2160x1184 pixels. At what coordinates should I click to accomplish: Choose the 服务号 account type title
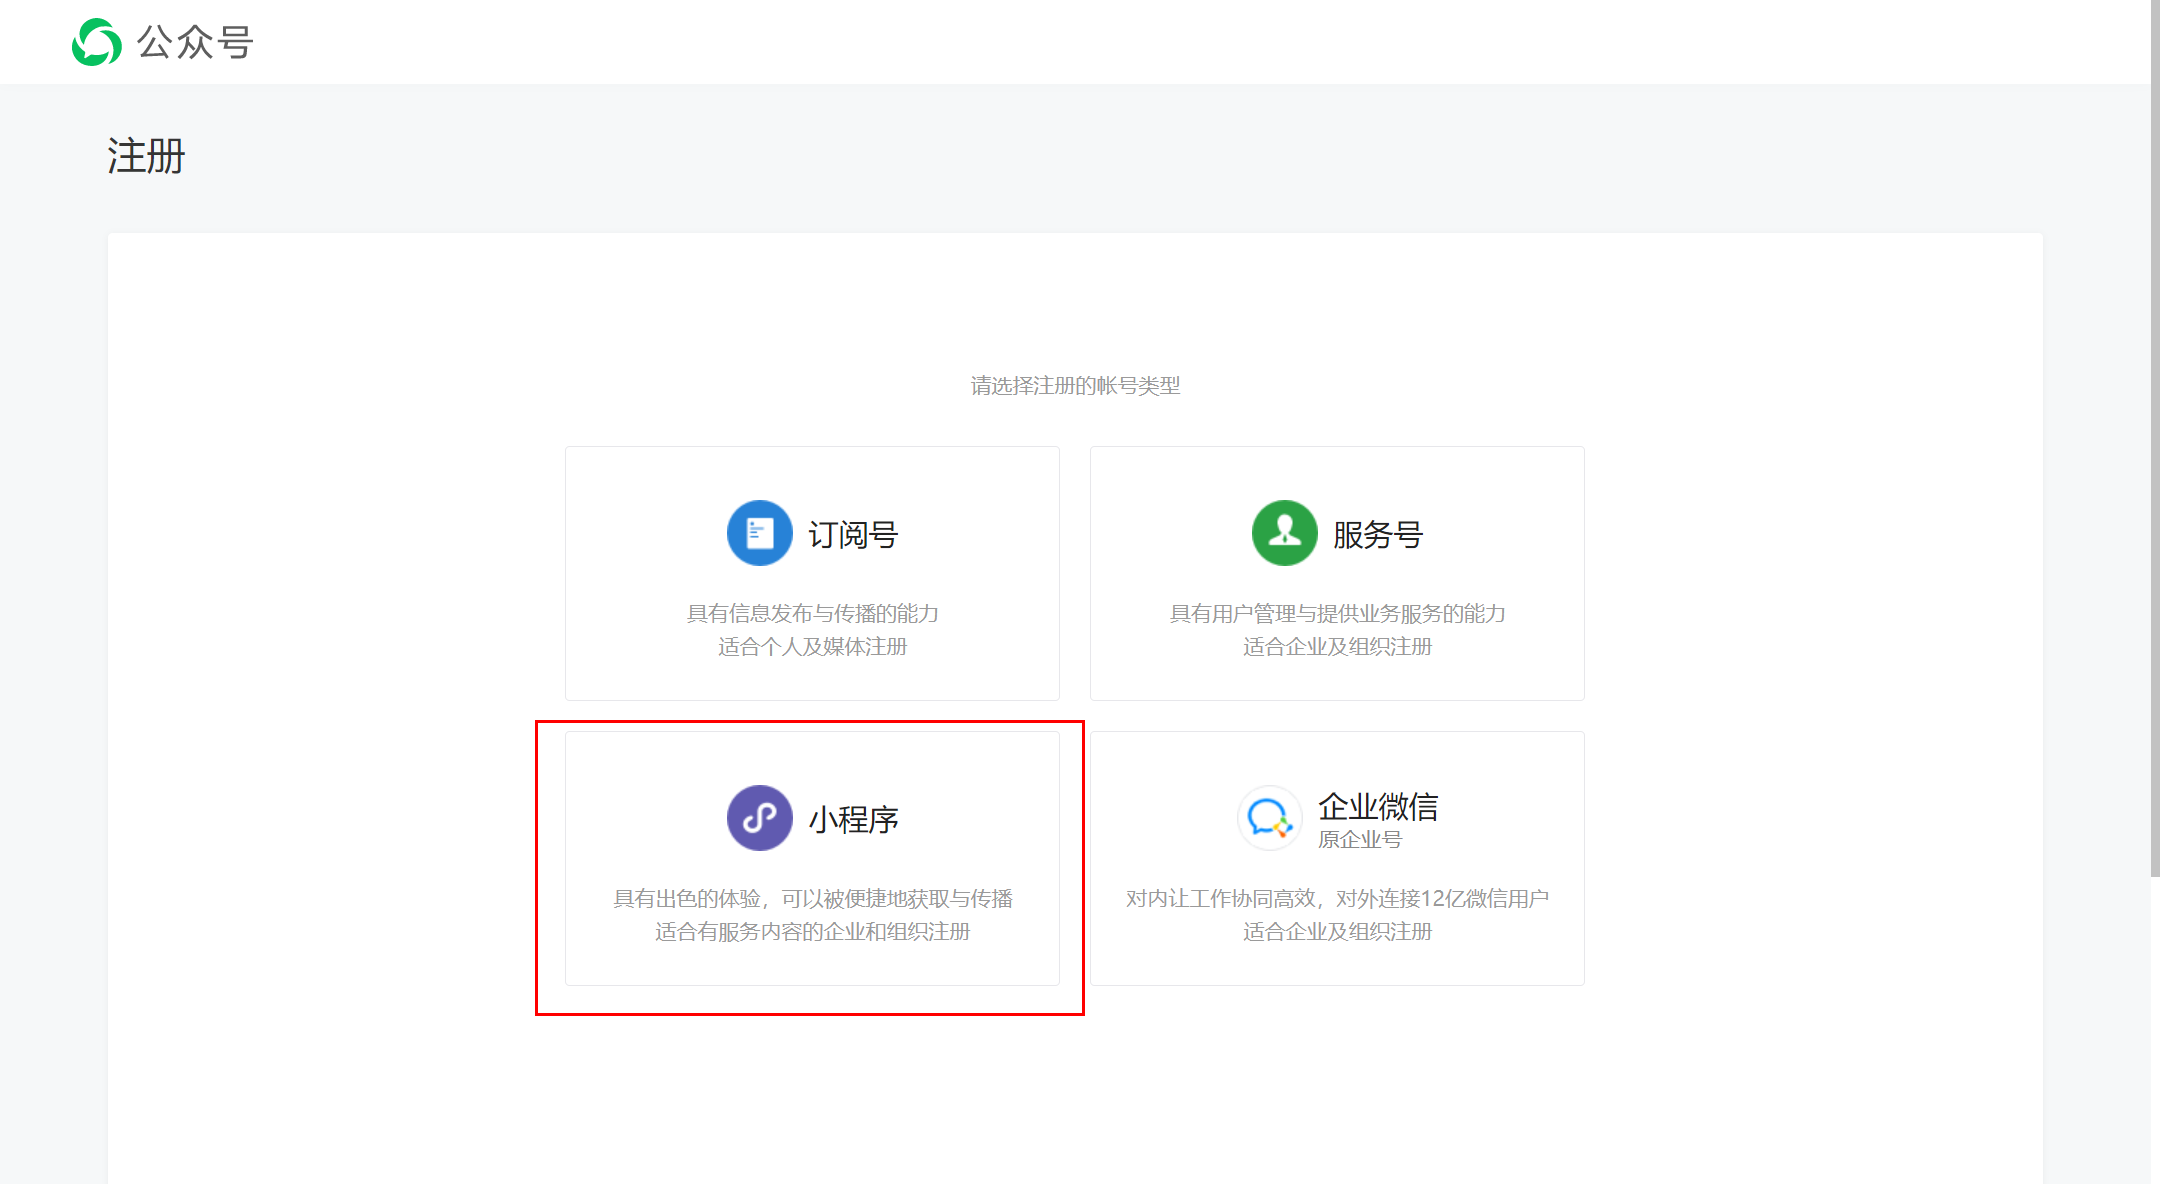pyautogui.click(x=1378, y=534)
